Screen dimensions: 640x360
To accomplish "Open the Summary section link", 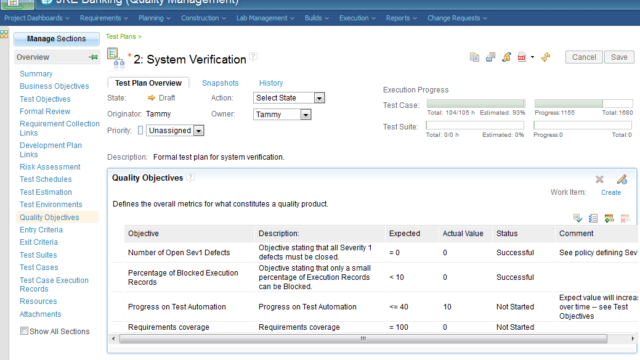I will click(36, 74).
